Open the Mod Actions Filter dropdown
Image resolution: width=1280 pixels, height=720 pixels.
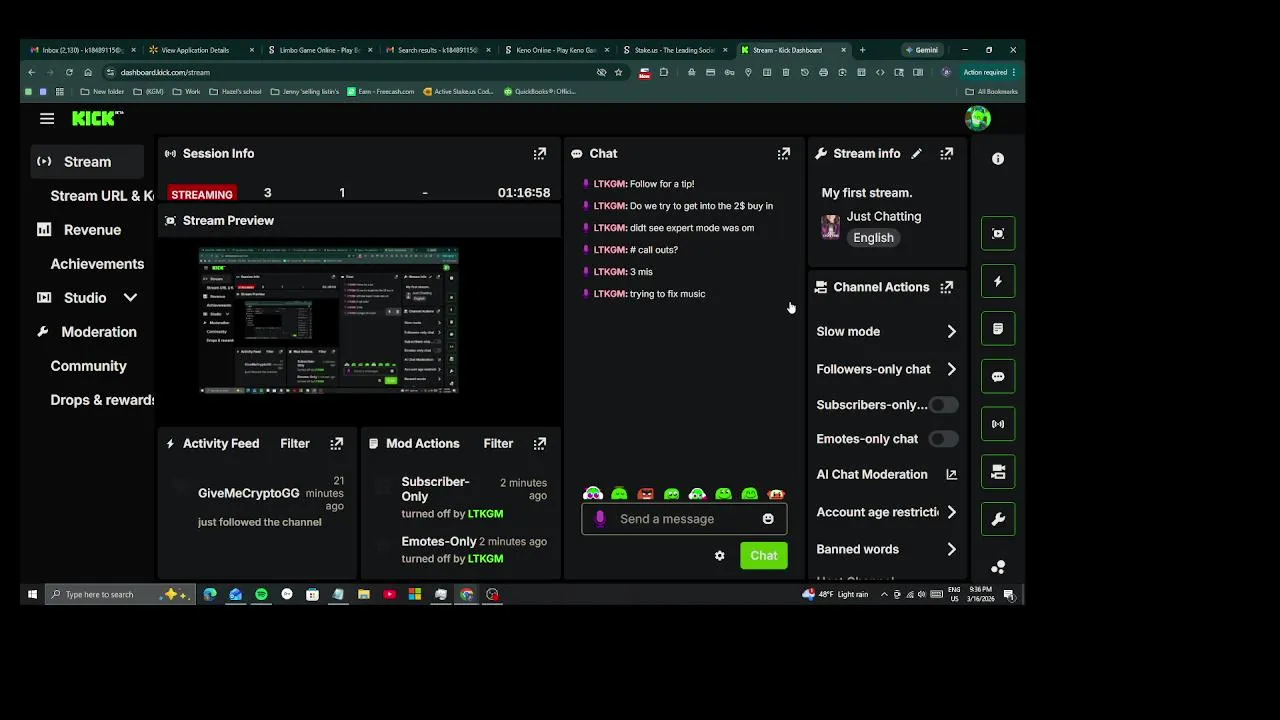[498, 444]
